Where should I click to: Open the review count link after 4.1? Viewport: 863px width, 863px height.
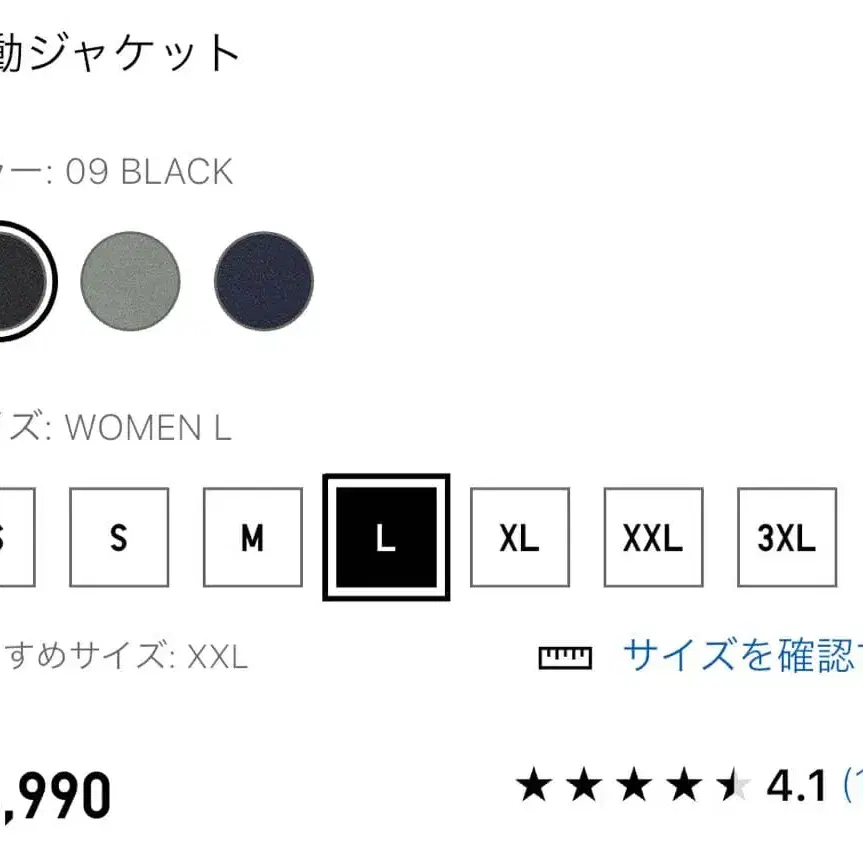tap(852, 786)
